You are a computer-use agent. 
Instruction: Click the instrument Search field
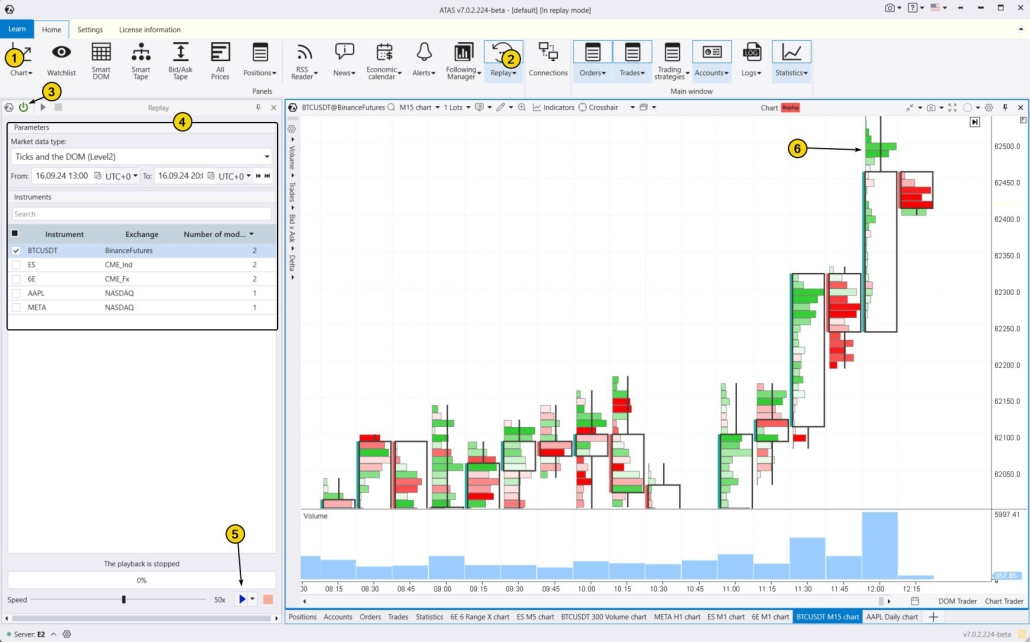[x=141, y=214]
